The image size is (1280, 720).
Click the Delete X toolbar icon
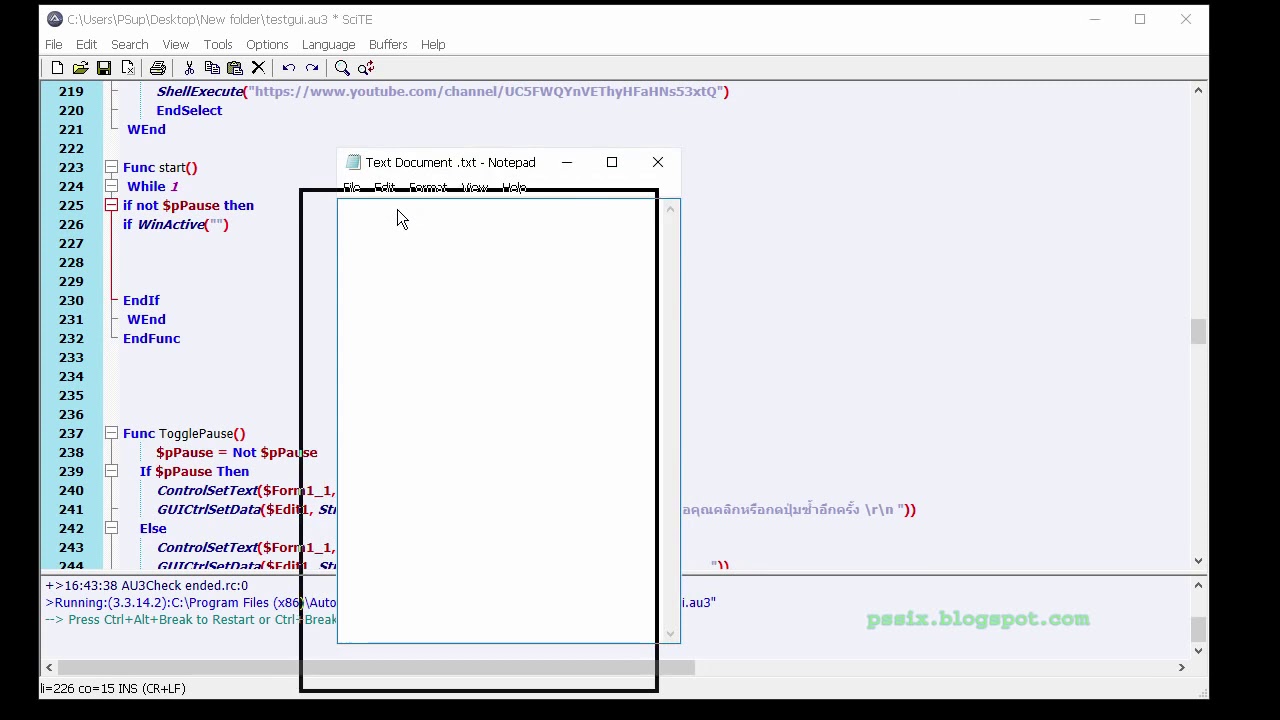(x=258, y=68)
